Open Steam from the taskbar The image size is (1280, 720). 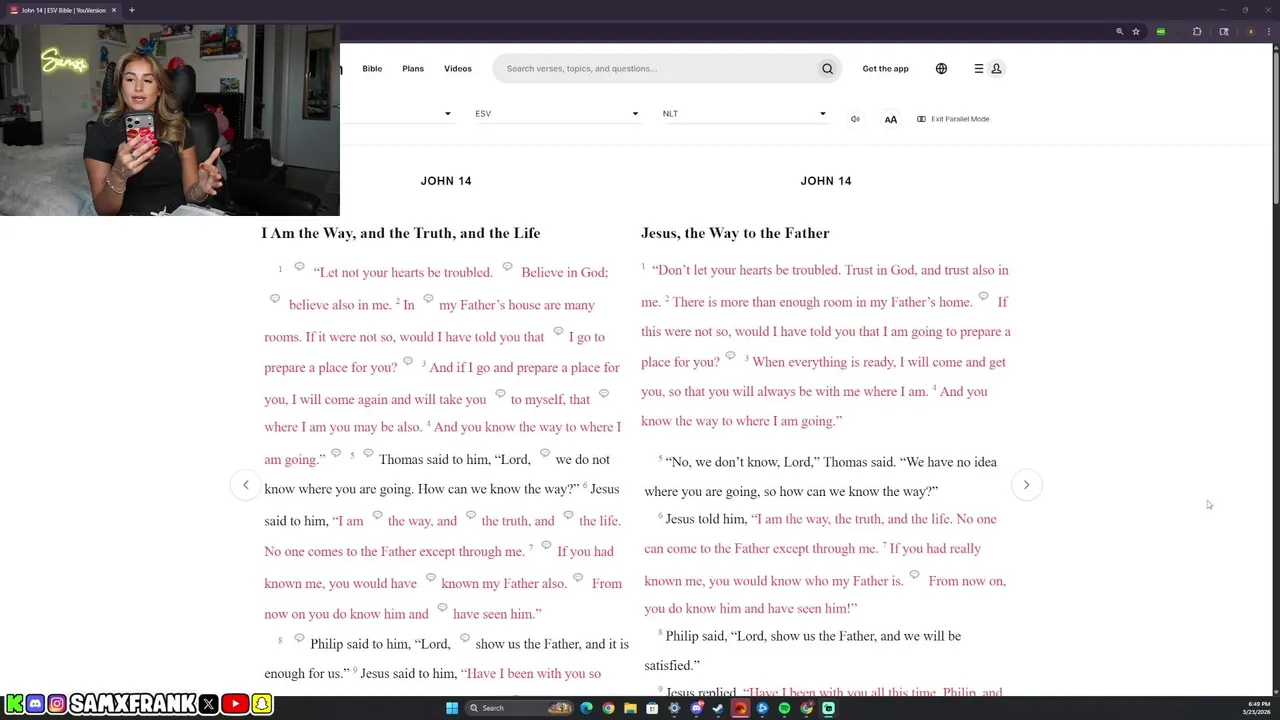click(718, 708)
